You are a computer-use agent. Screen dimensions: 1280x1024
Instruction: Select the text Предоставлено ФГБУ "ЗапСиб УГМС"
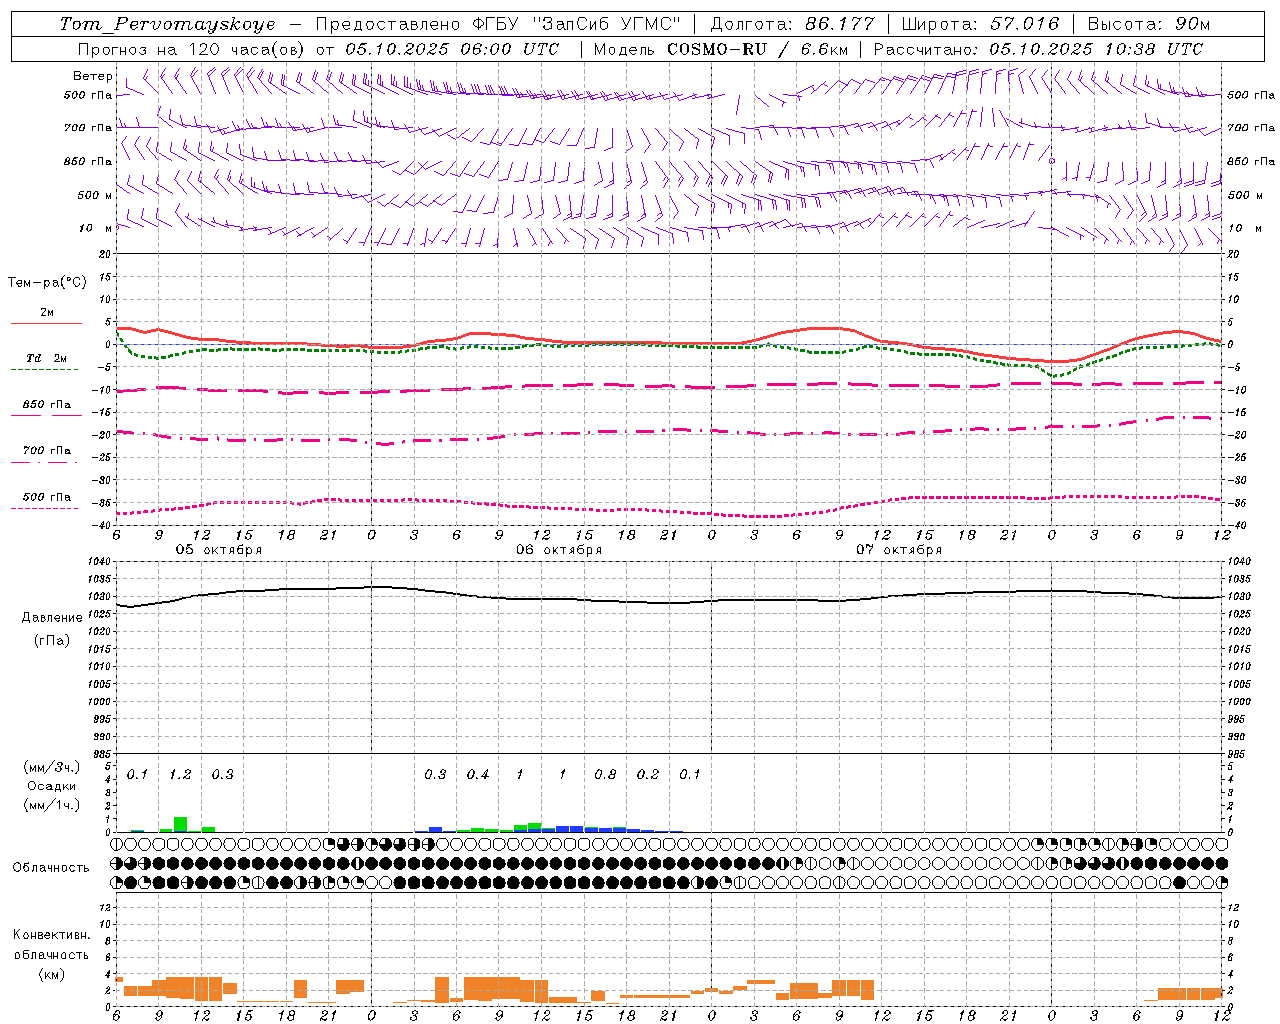[x=497, y=24]
